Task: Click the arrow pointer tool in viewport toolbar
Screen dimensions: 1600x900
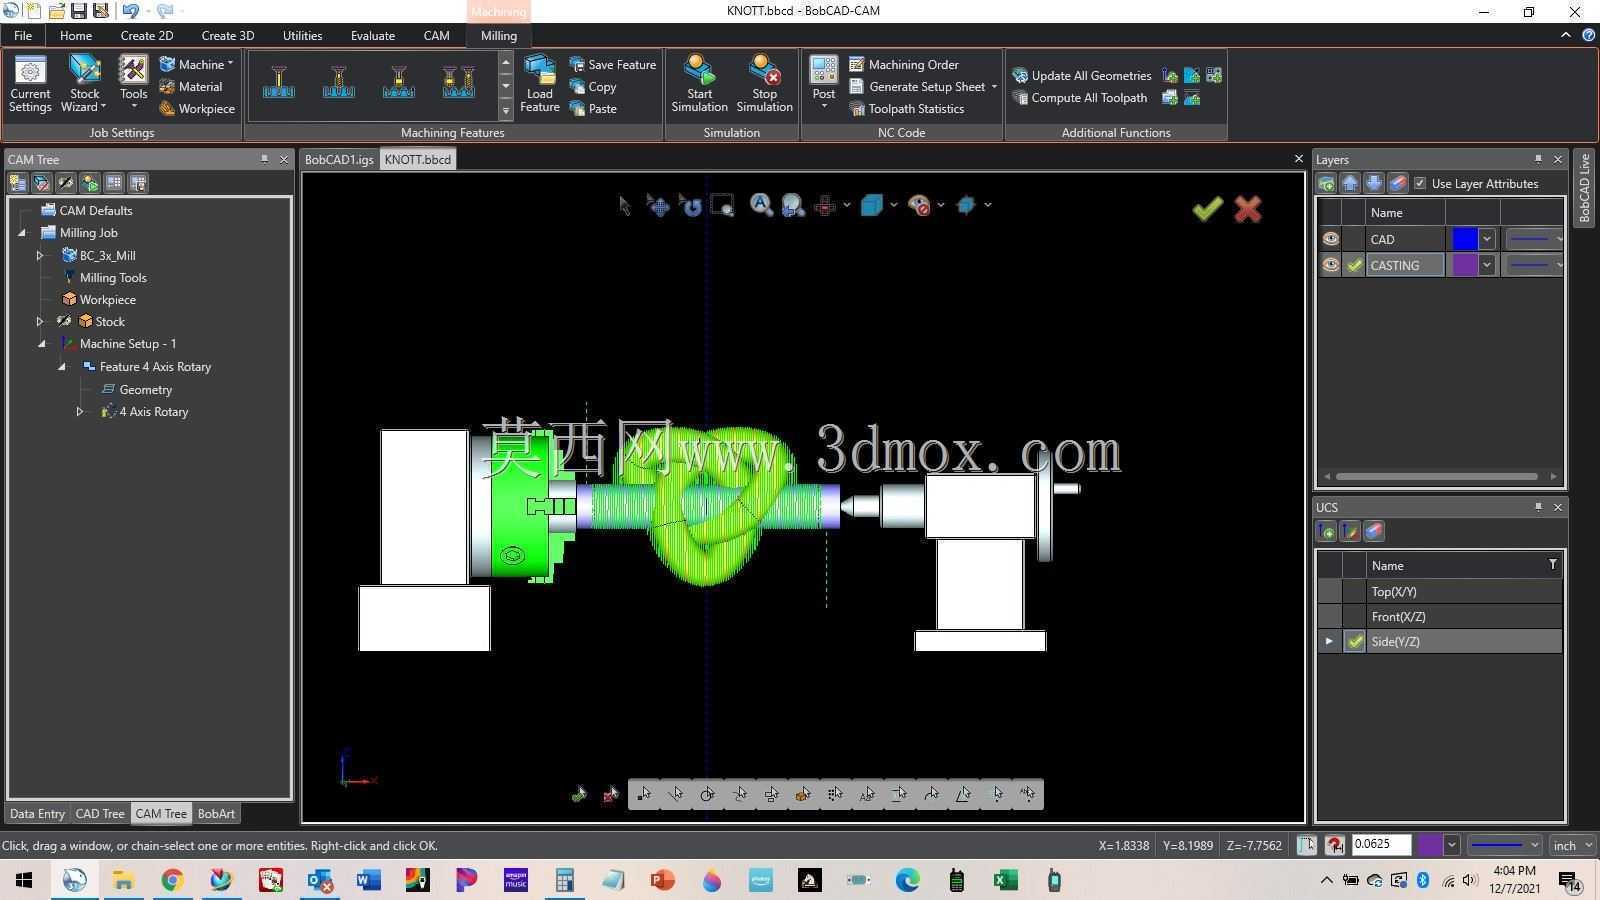Action: 625,205
